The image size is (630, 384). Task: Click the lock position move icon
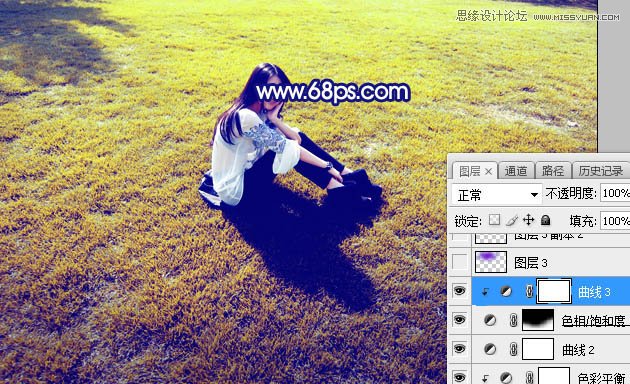[528, 220]
